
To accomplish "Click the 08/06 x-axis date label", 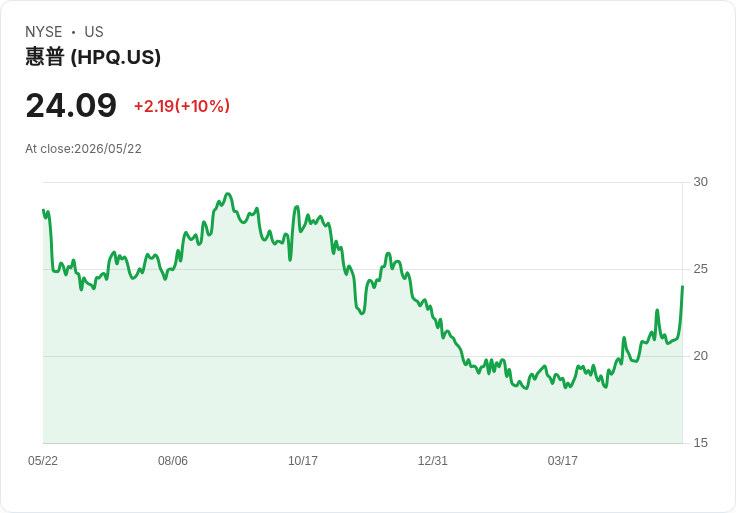I will (x=173, y=460).
